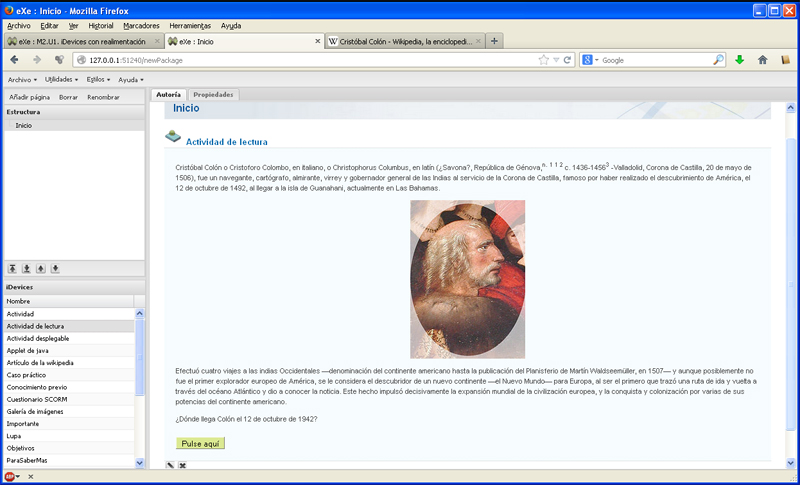This screenshot has width=800, height=485.
Task: Open the eXe Estilos dropdown menu
Action: pos(98,80)
